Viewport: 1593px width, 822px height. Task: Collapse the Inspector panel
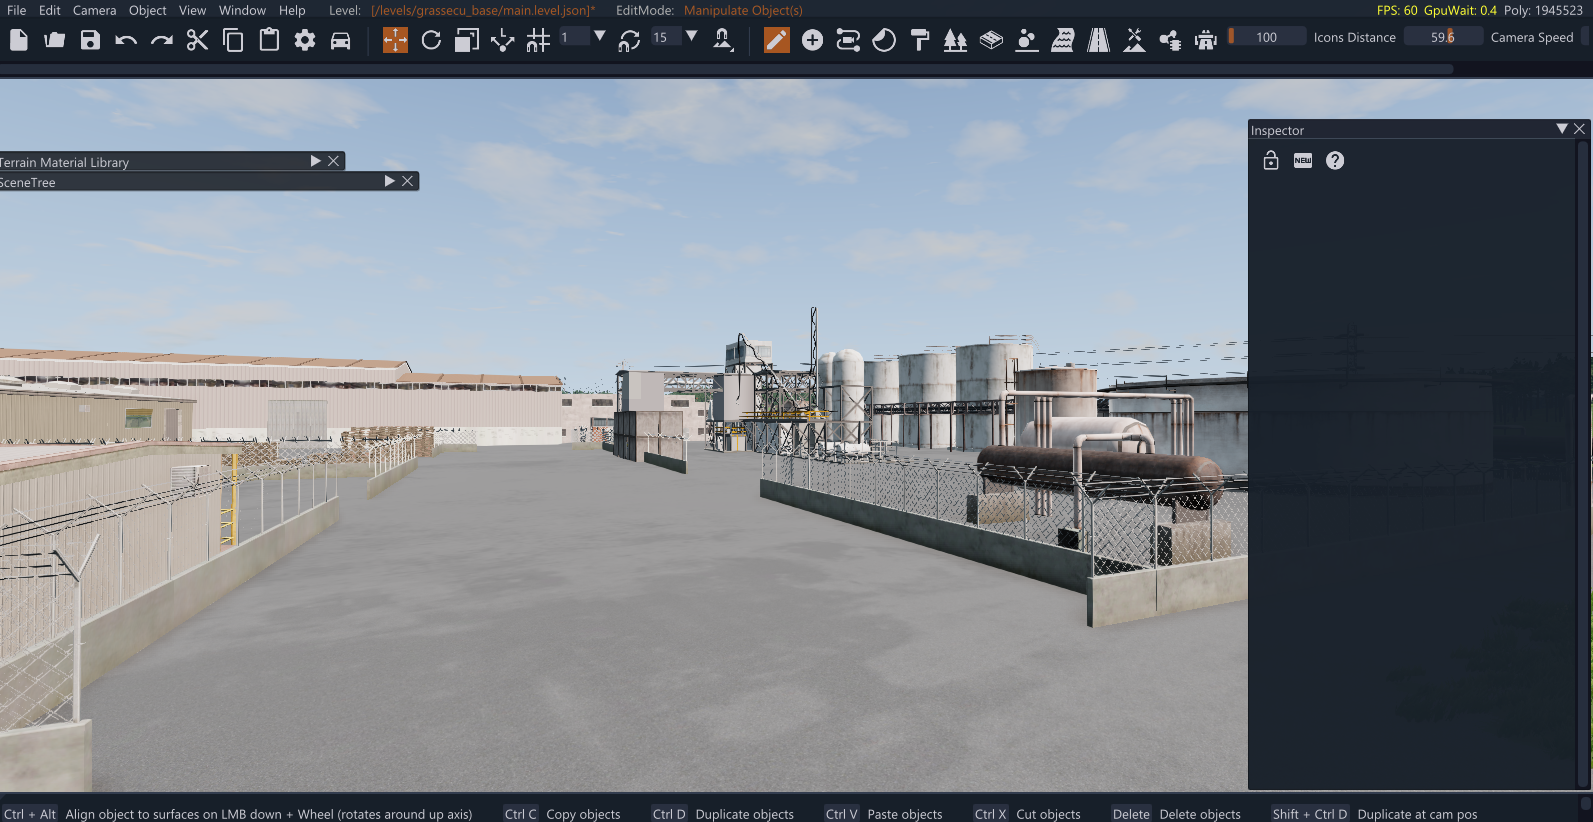(x=1562, y=129)
